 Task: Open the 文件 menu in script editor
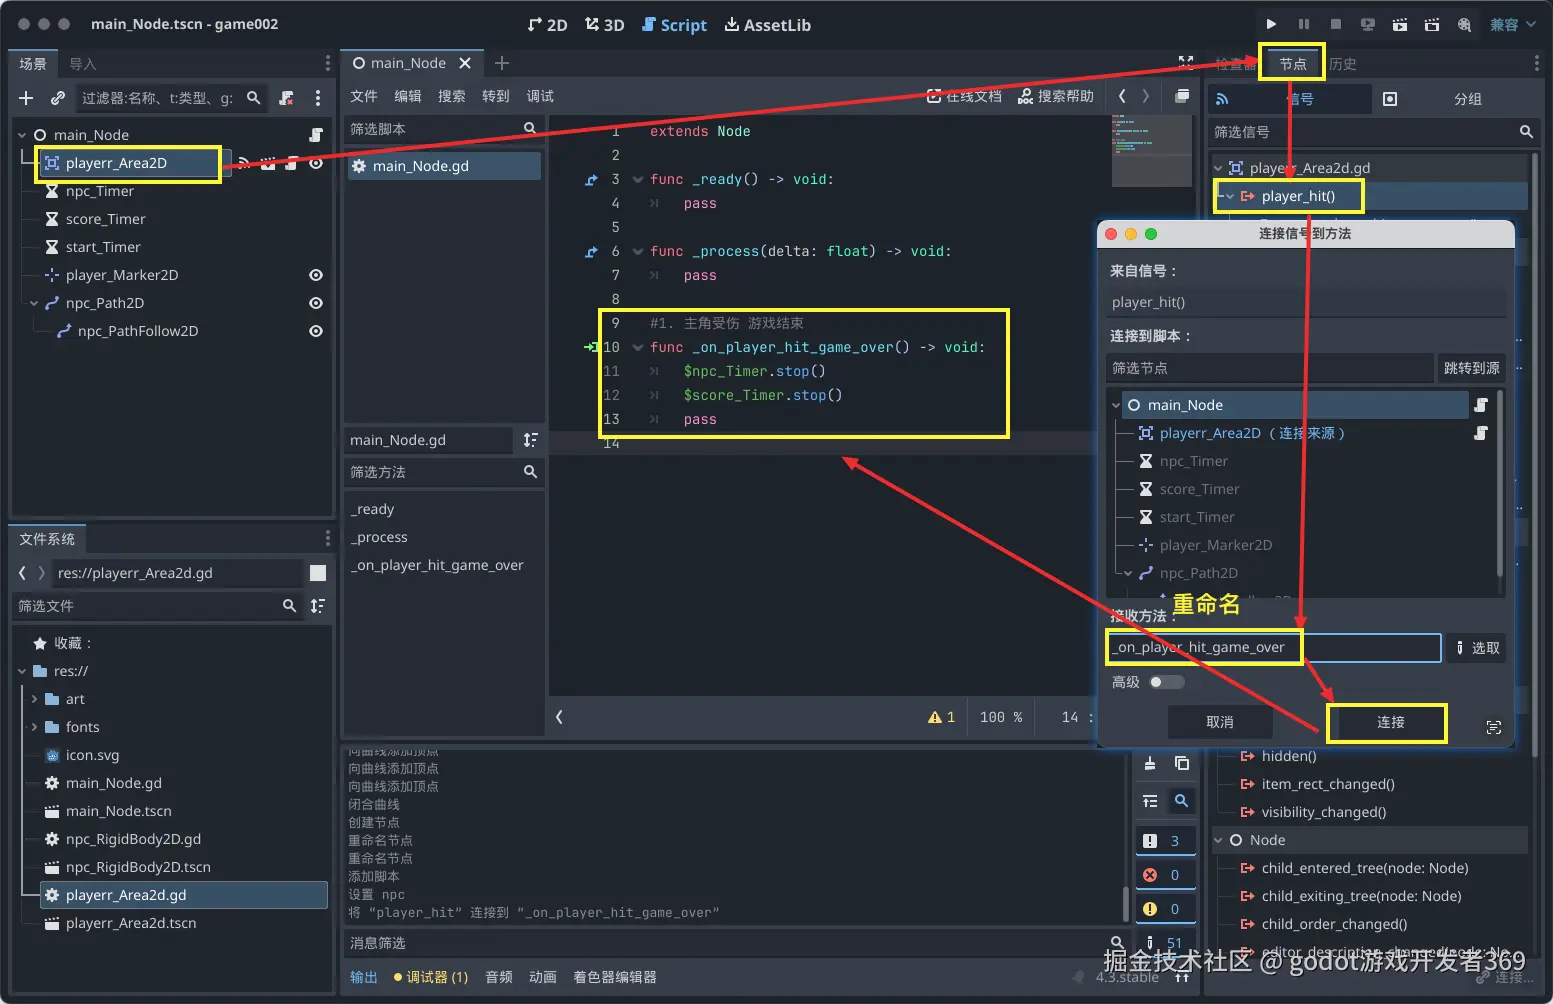click(x=364, y=96)
